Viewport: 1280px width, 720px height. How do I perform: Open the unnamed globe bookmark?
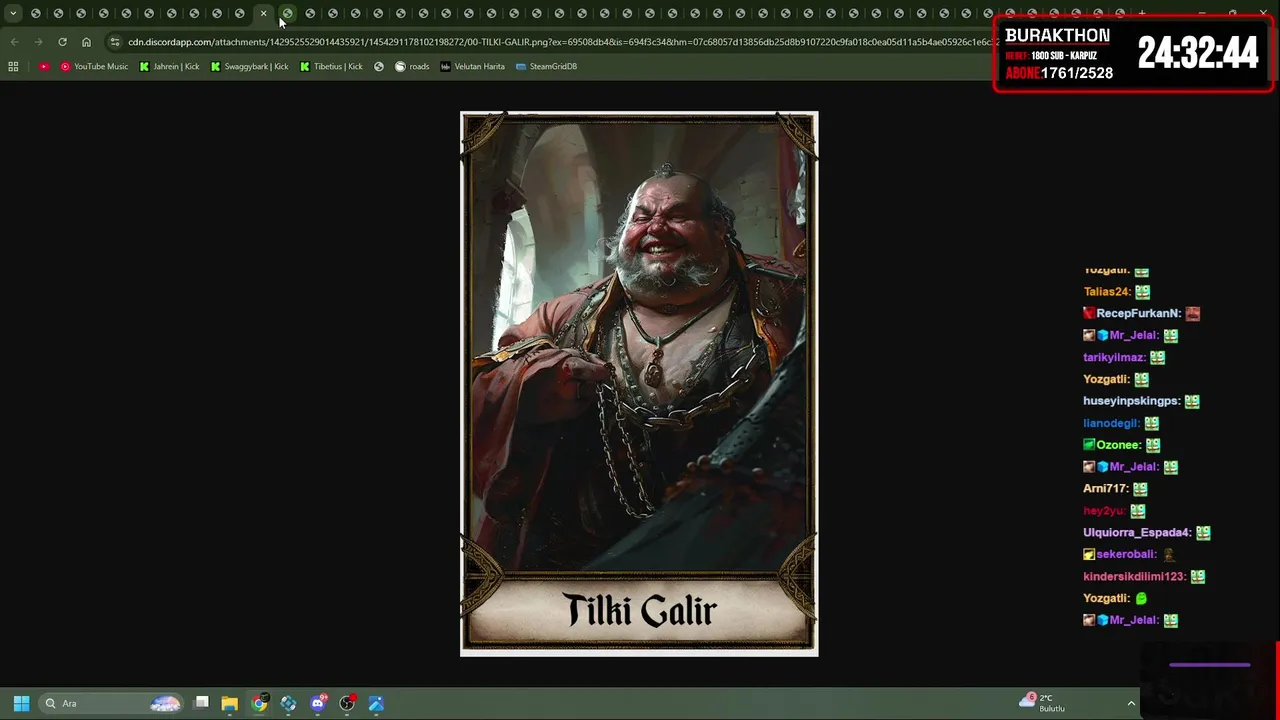379,66
